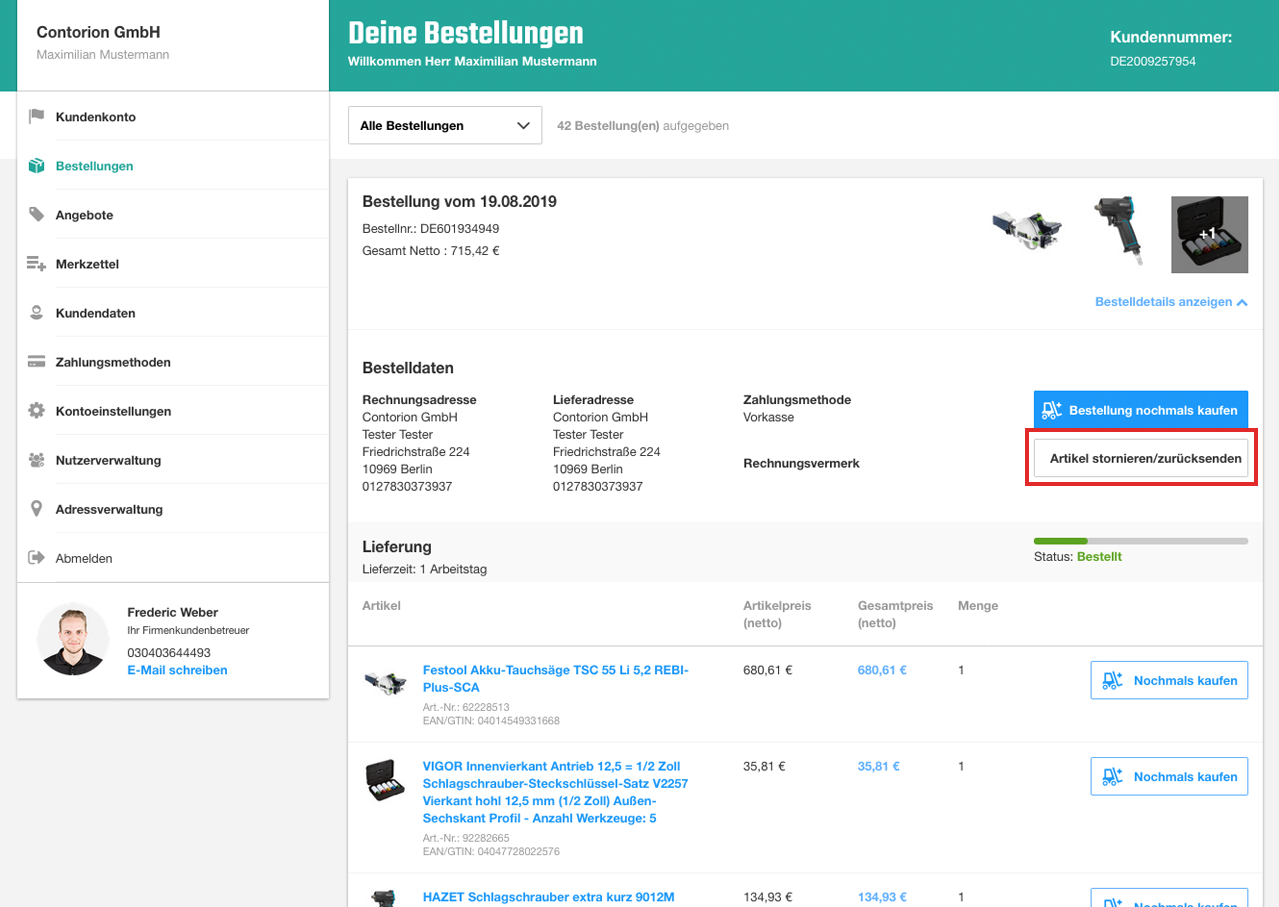Click the location pin icon beside Adressverwaltung
The width and height of the screenshot is (1279, 907).
[37, 509]
